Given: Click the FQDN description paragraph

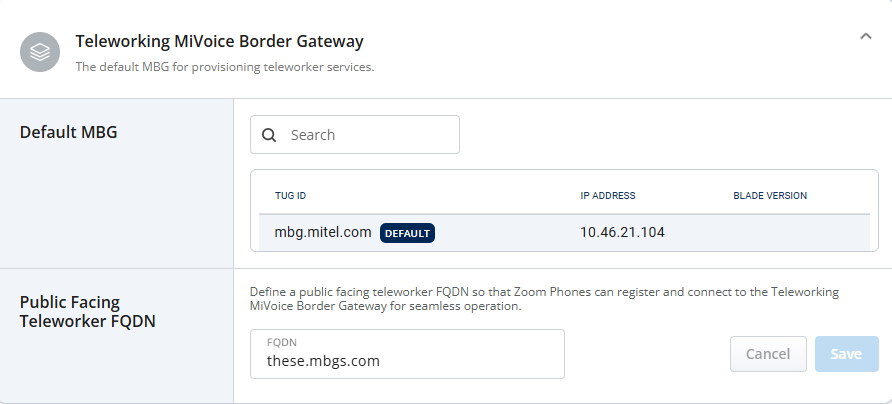Looking at the screenshot, I should [x=544, y=299].
